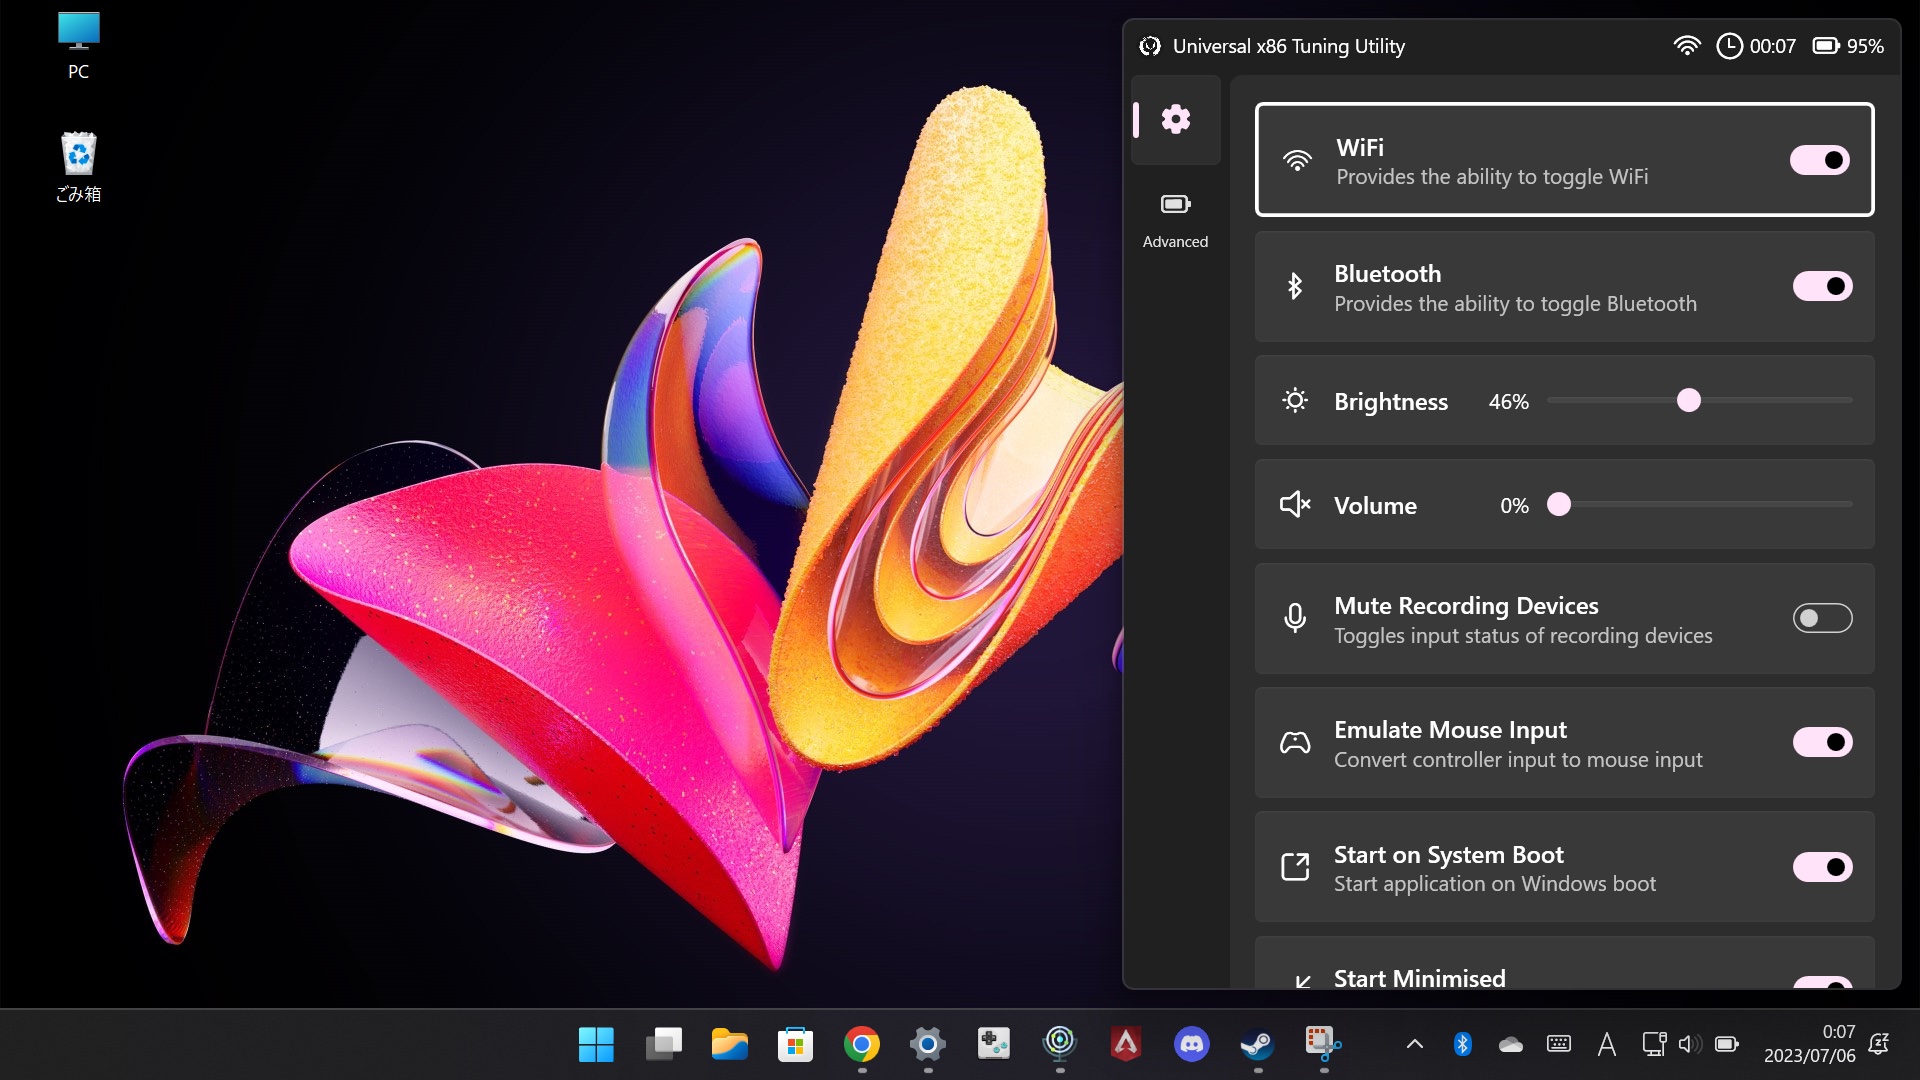Open the settings gear tab in sidebar

click(1175, 120)
